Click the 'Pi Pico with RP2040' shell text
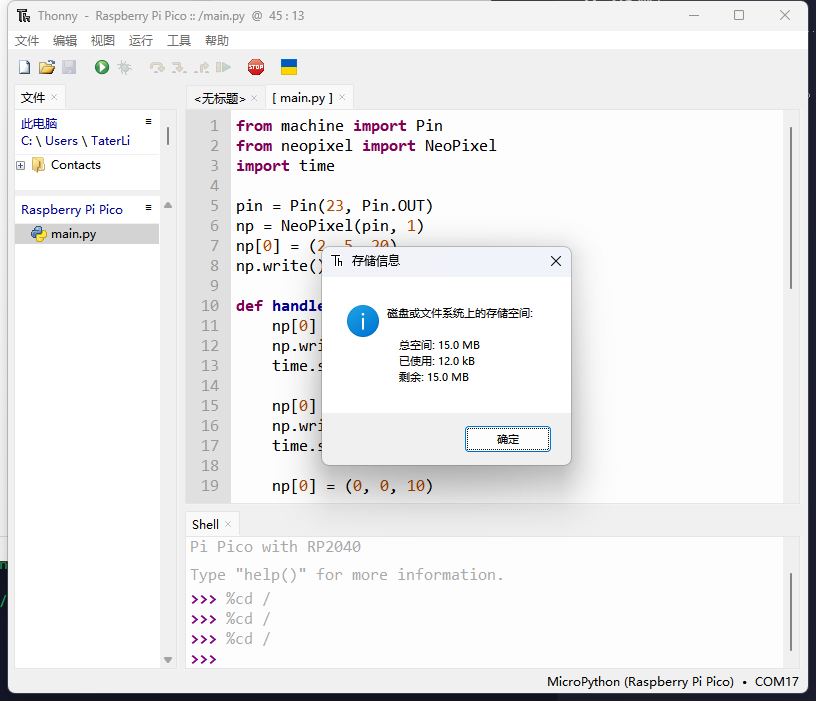Viewport: 816px width, 701px height. pos(275,546)
